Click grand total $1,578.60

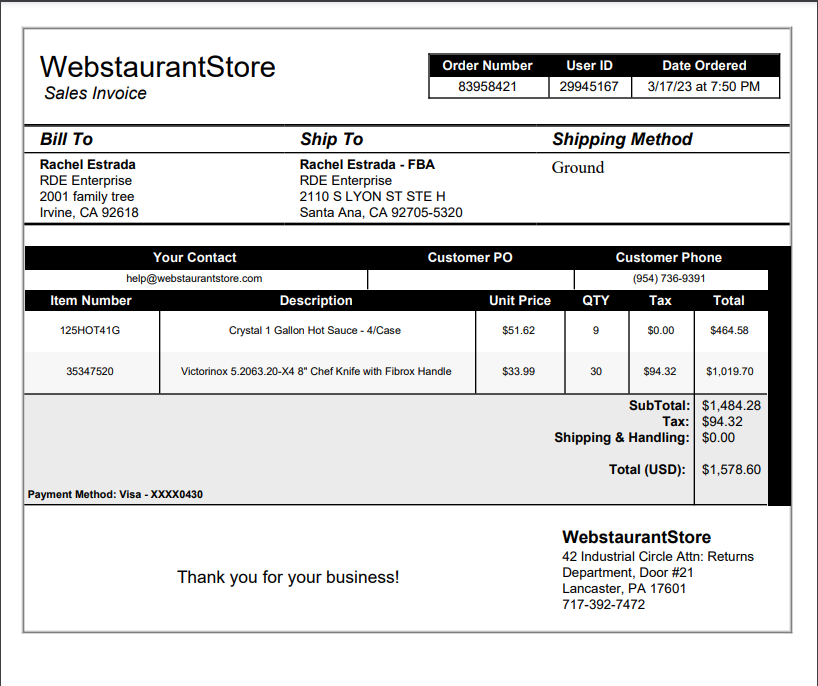731,470
